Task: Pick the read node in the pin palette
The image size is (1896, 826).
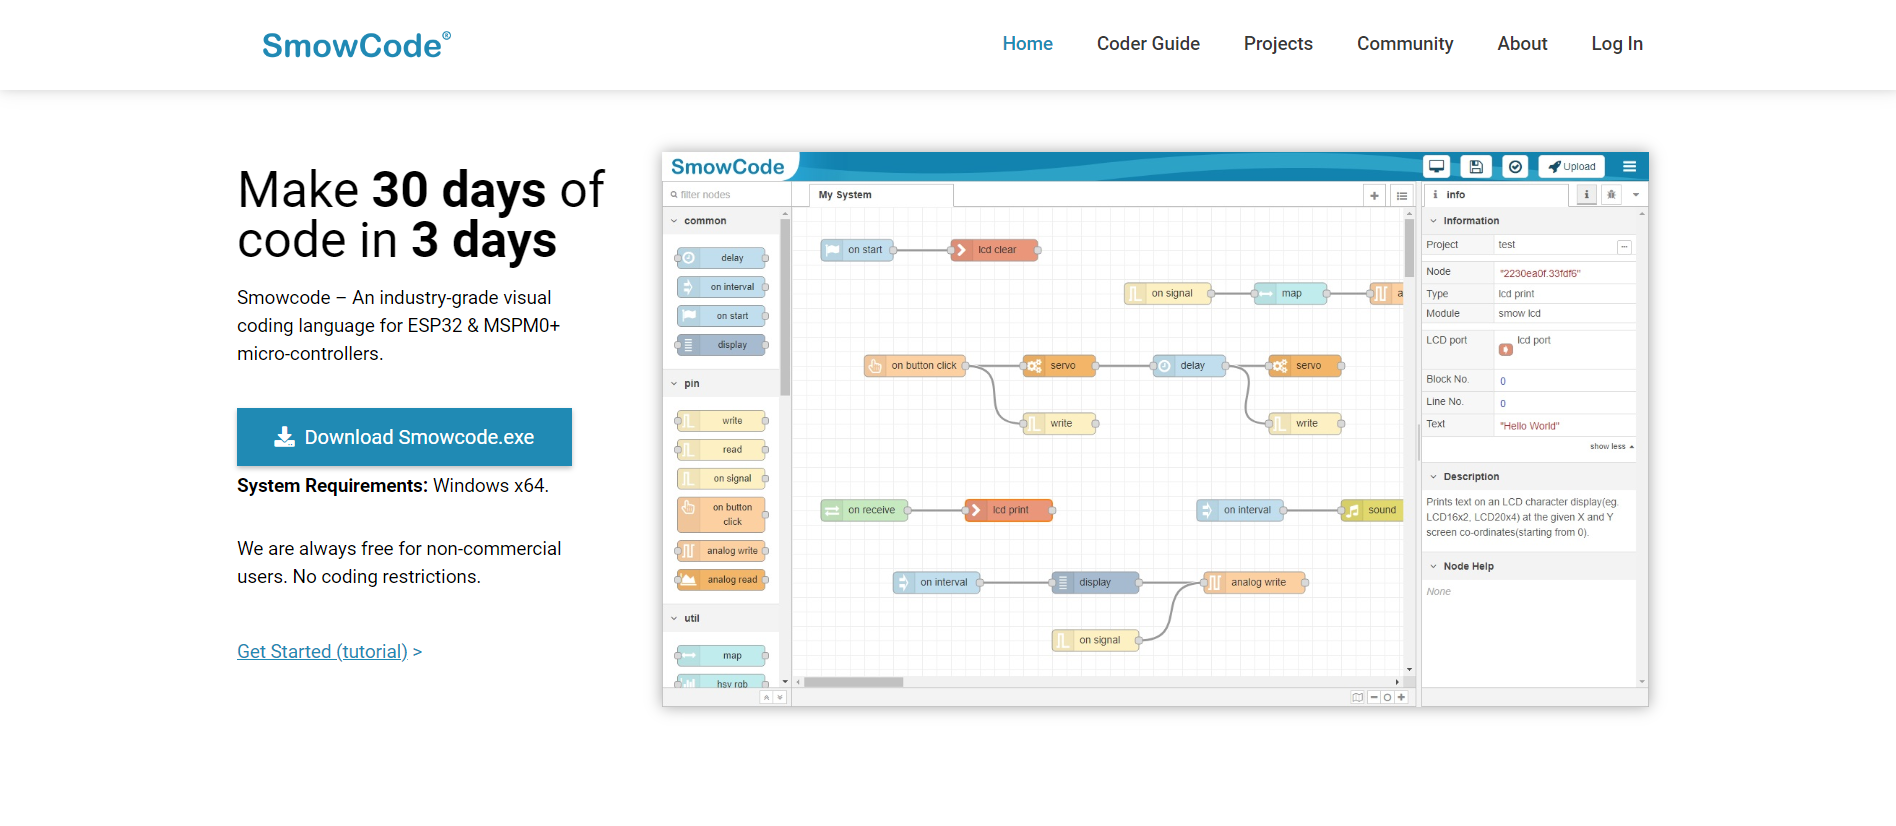Action: click(722, 450)
